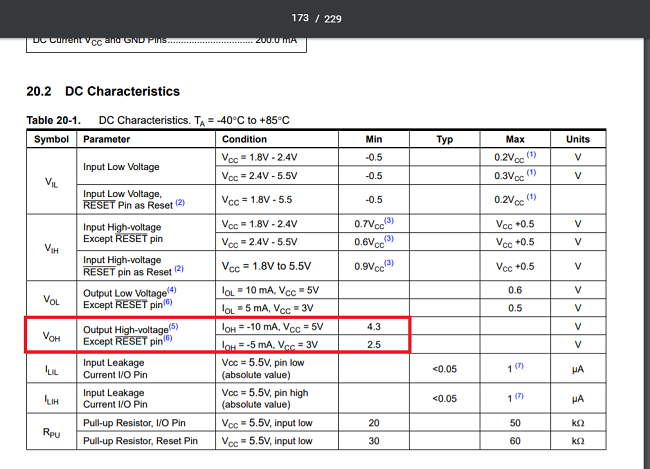Image resolution: width=650 pixels, height=469 pixels.
Task: Click condition 'VCC = 1.8V - 5.5'
Action: coord(257,200)
